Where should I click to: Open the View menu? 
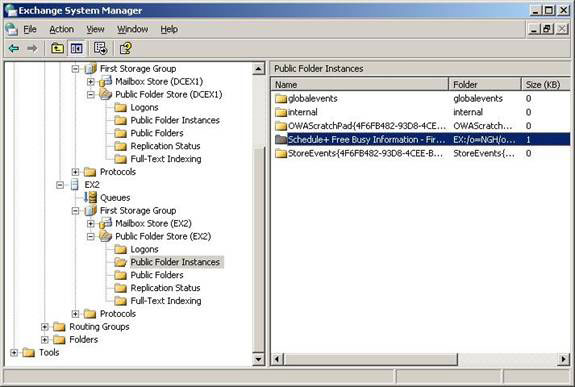pos(95,29)
